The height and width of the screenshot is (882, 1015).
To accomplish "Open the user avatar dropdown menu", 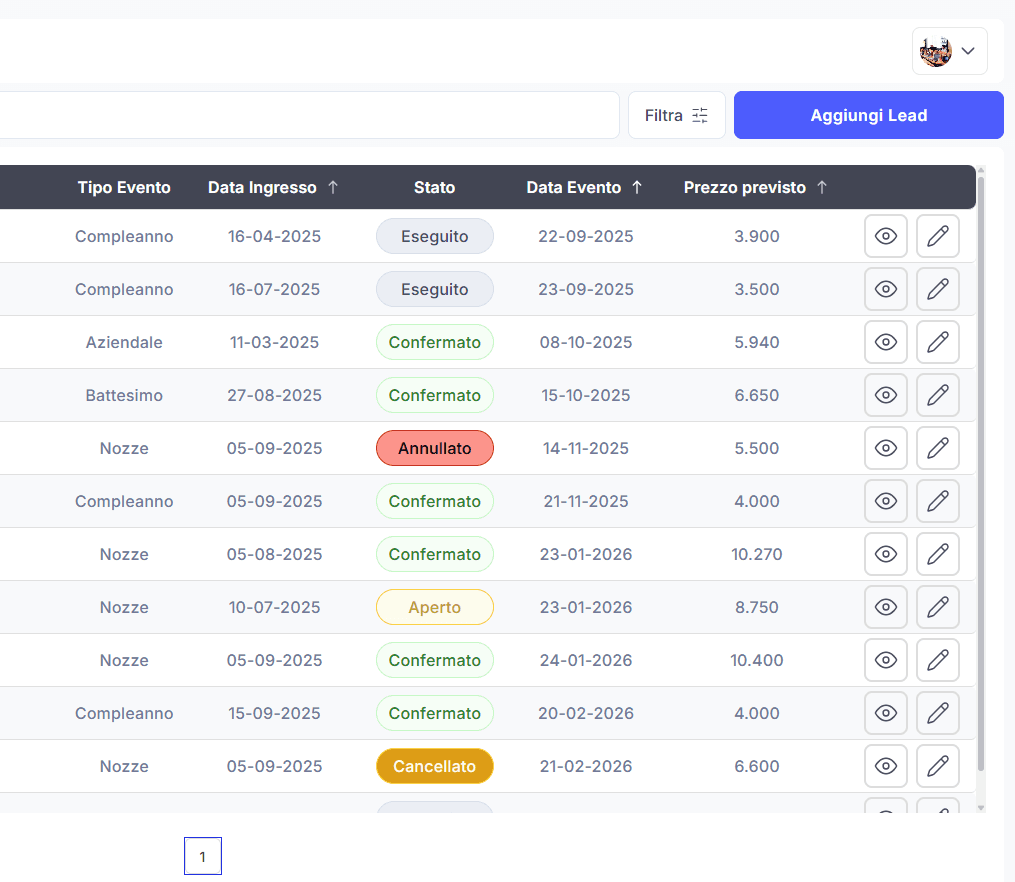I will (950, 51).
